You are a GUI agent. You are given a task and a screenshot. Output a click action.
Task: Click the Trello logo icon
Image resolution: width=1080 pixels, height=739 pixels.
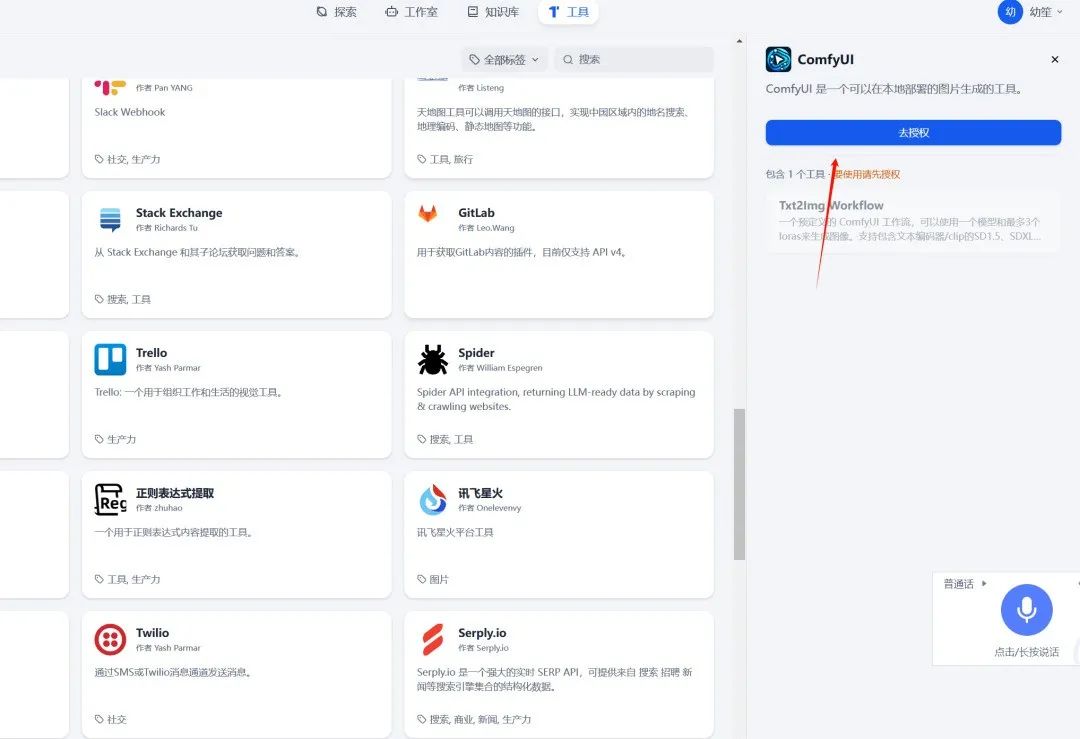click(x=110, y=360)
